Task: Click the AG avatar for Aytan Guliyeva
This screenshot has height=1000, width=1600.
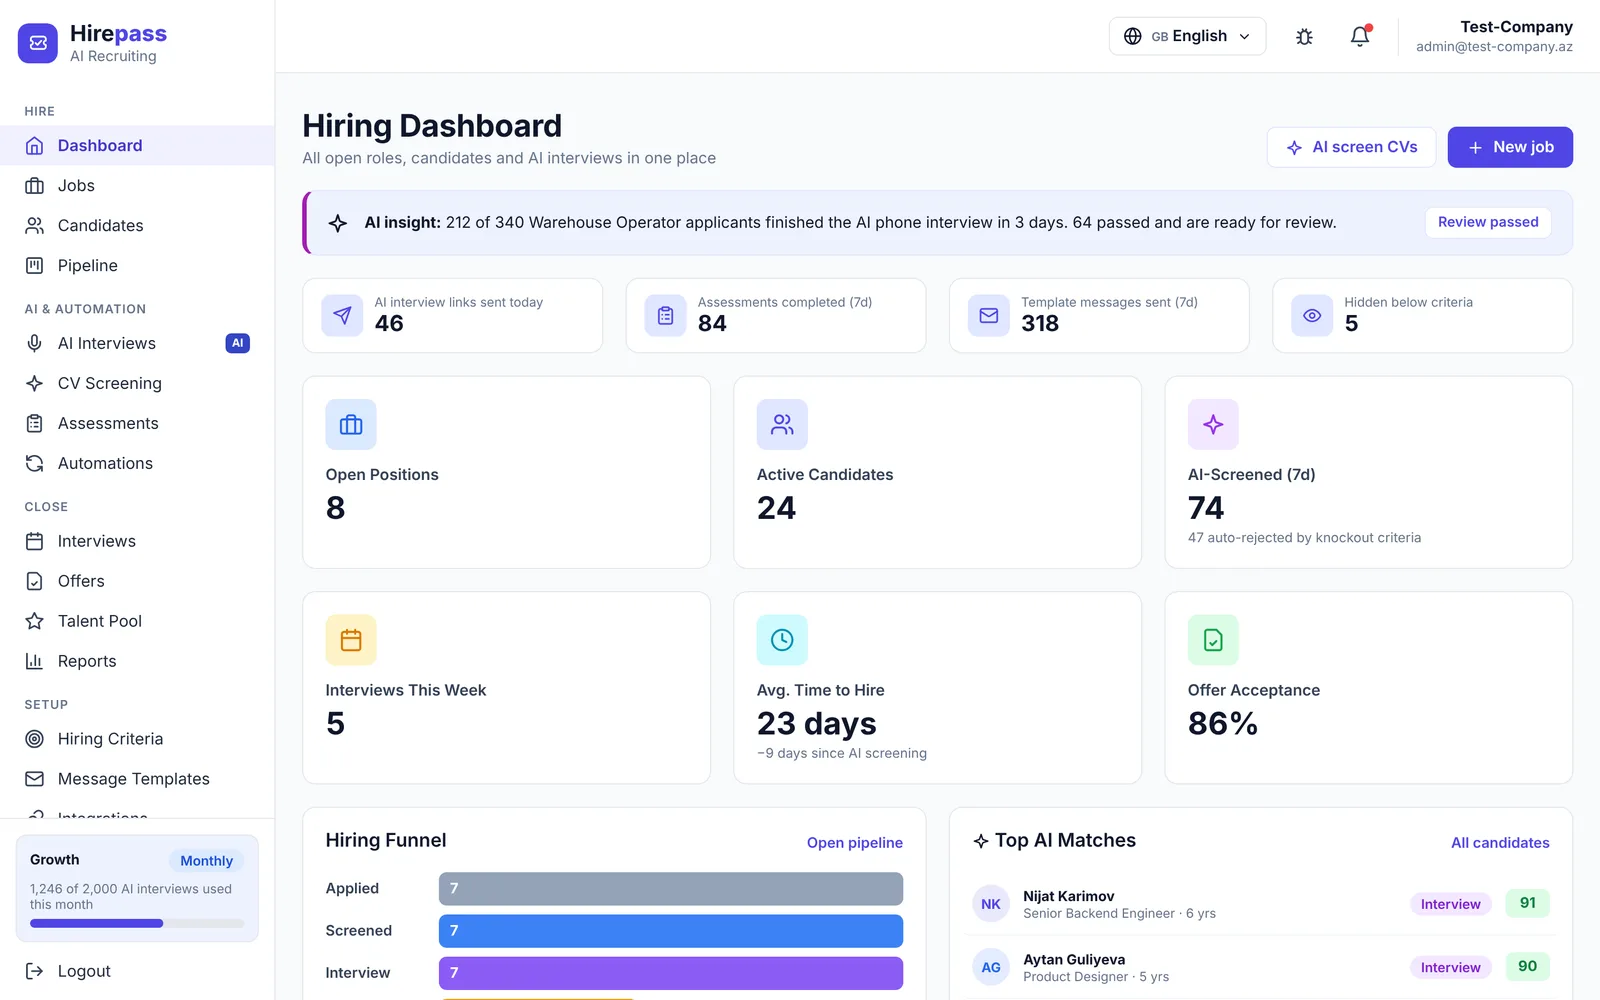Action: point(991,967)
